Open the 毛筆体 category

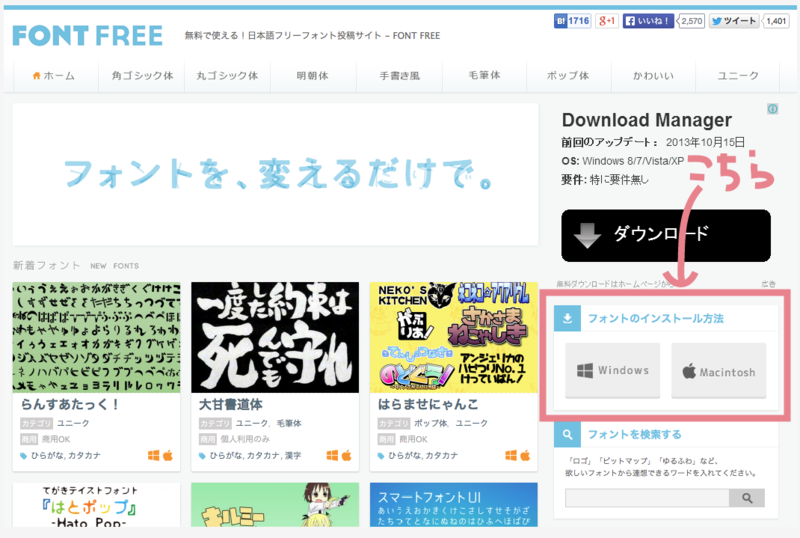pos(485,76)
